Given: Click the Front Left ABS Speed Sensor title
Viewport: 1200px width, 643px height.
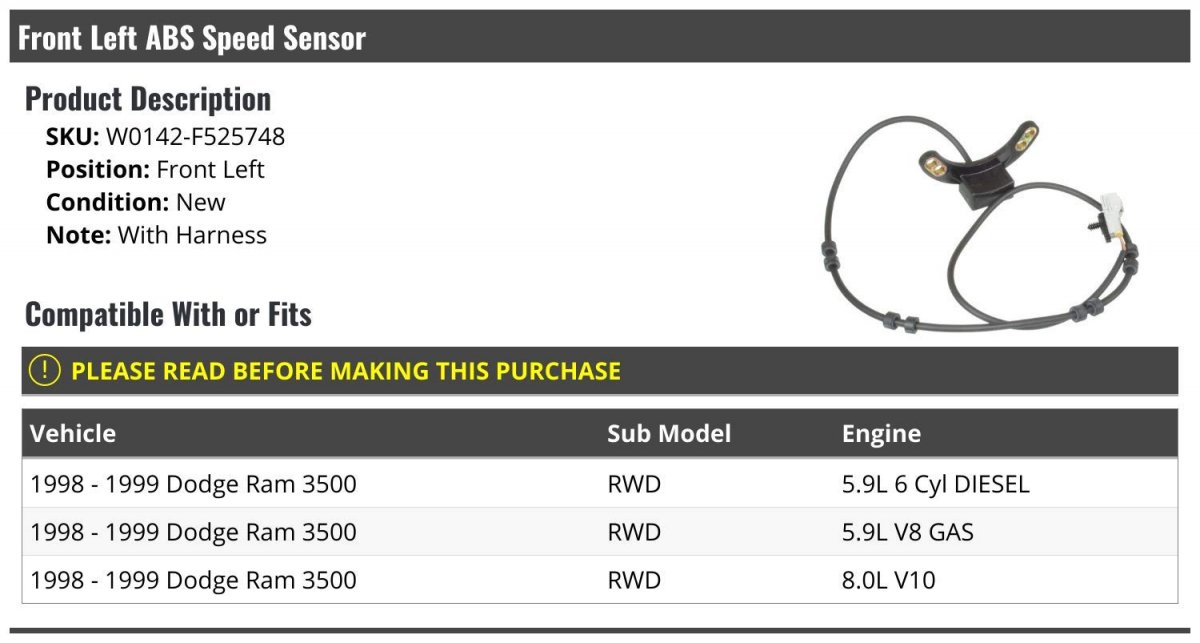Looking at the screenshot, I should [x=192, y=38].
